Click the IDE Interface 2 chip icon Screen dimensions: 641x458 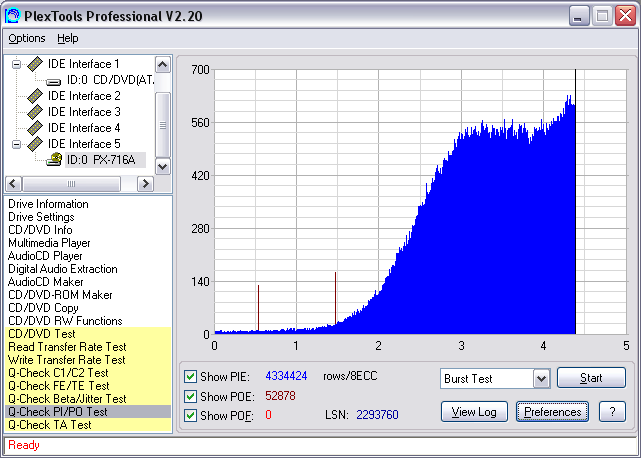coord(35,96)
